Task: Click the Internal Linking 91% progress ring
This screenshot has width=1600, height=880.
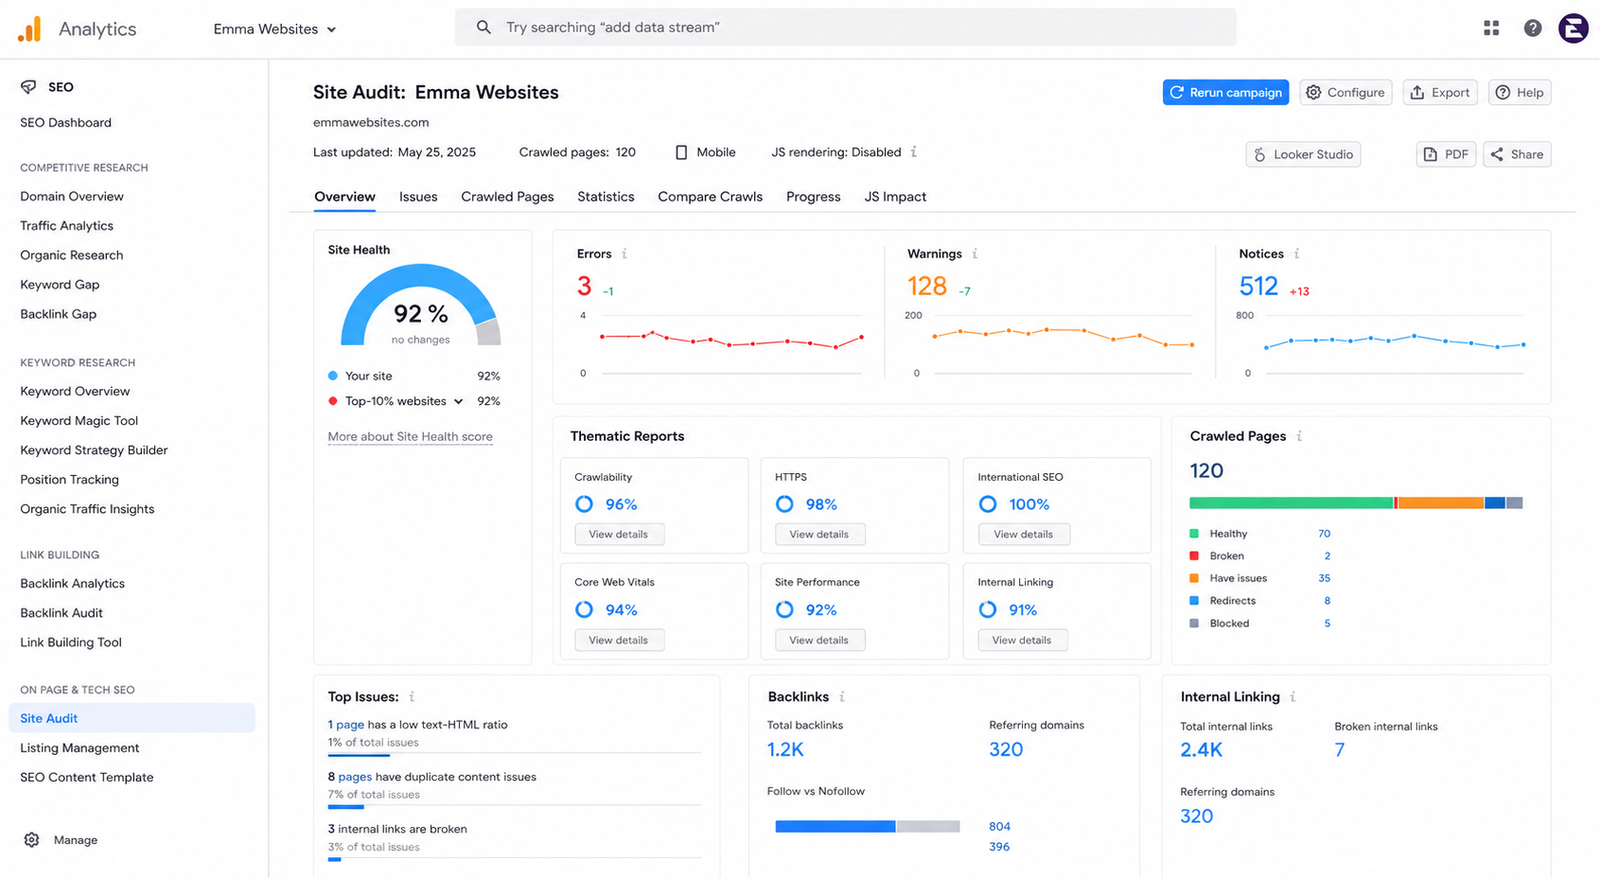Action: (988, 610)
